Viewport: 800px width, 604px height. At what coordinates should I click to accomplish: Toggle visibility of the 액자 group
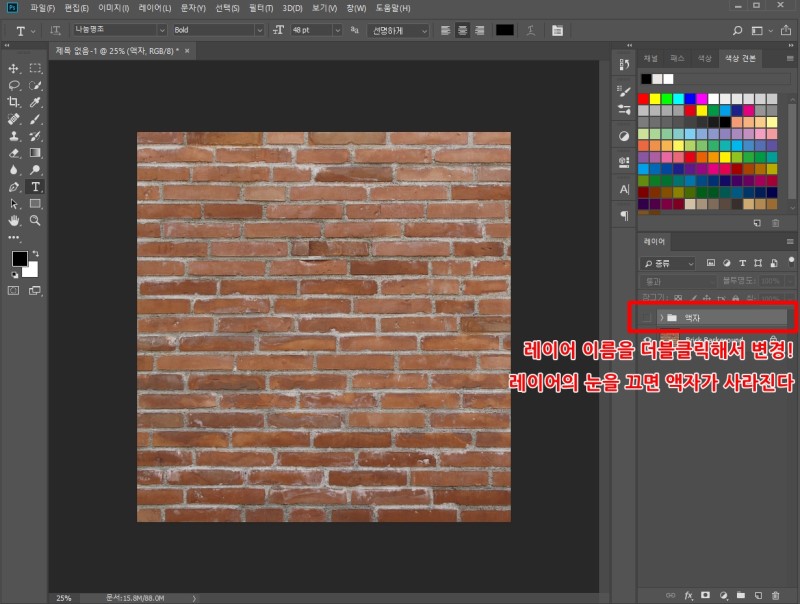point(648,317)
